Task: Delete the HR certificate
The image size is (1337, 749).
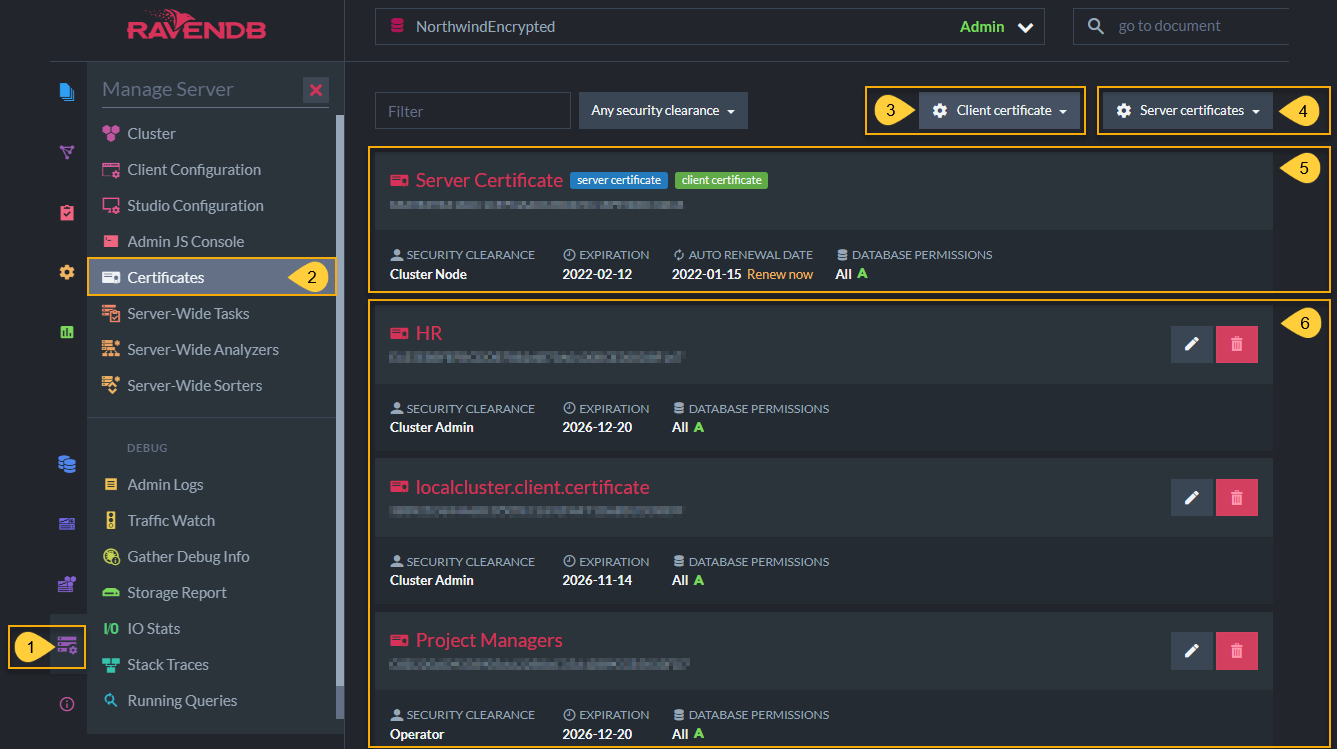Action: (x=1237, y=344)
